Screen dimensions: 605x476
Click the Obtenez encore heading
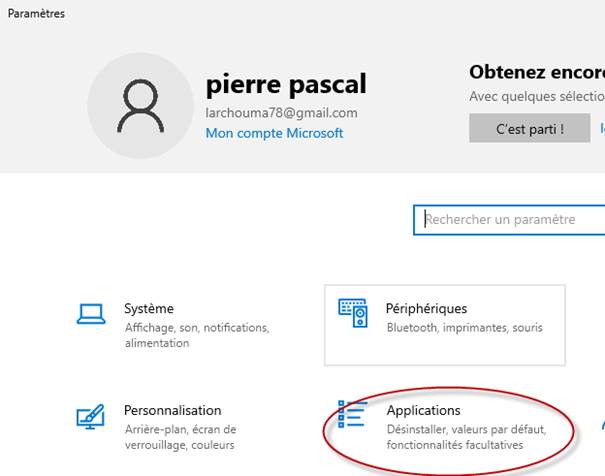[536, 73]
